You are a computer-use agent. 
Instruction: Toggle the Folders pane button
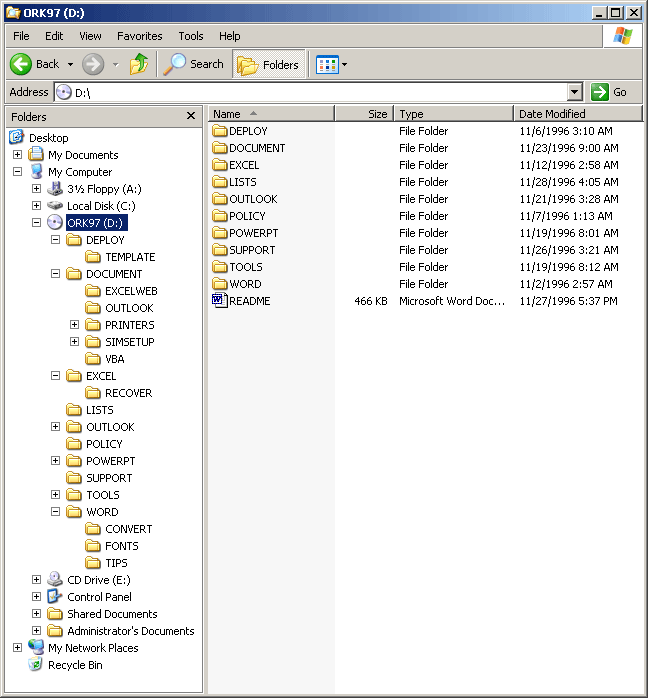268,65
